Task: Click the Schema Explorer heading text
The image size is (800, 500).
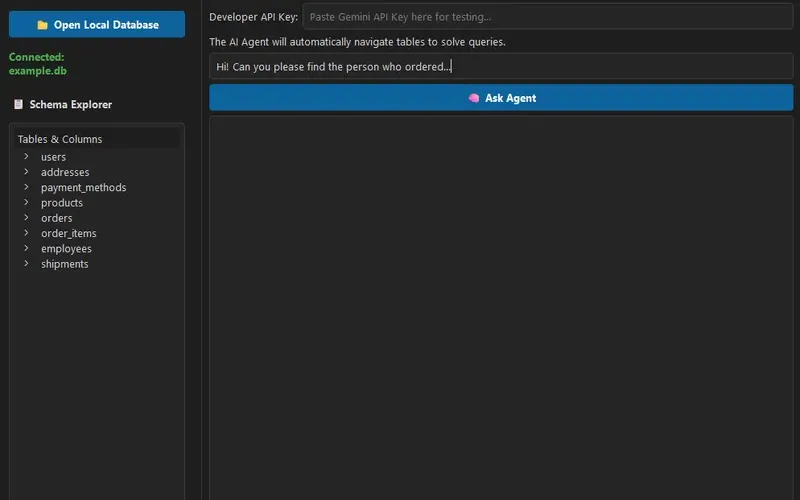Action: tap(70, 104)
